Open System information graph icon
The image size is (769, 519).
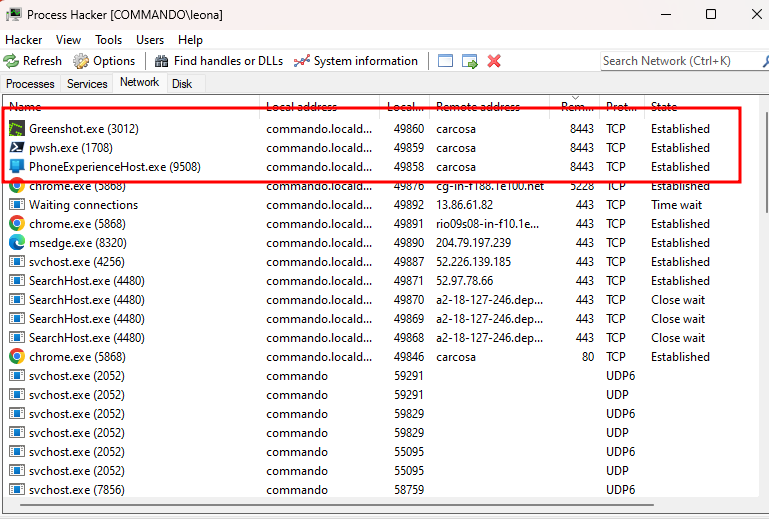pyautogui.click(x=302, y=61)
